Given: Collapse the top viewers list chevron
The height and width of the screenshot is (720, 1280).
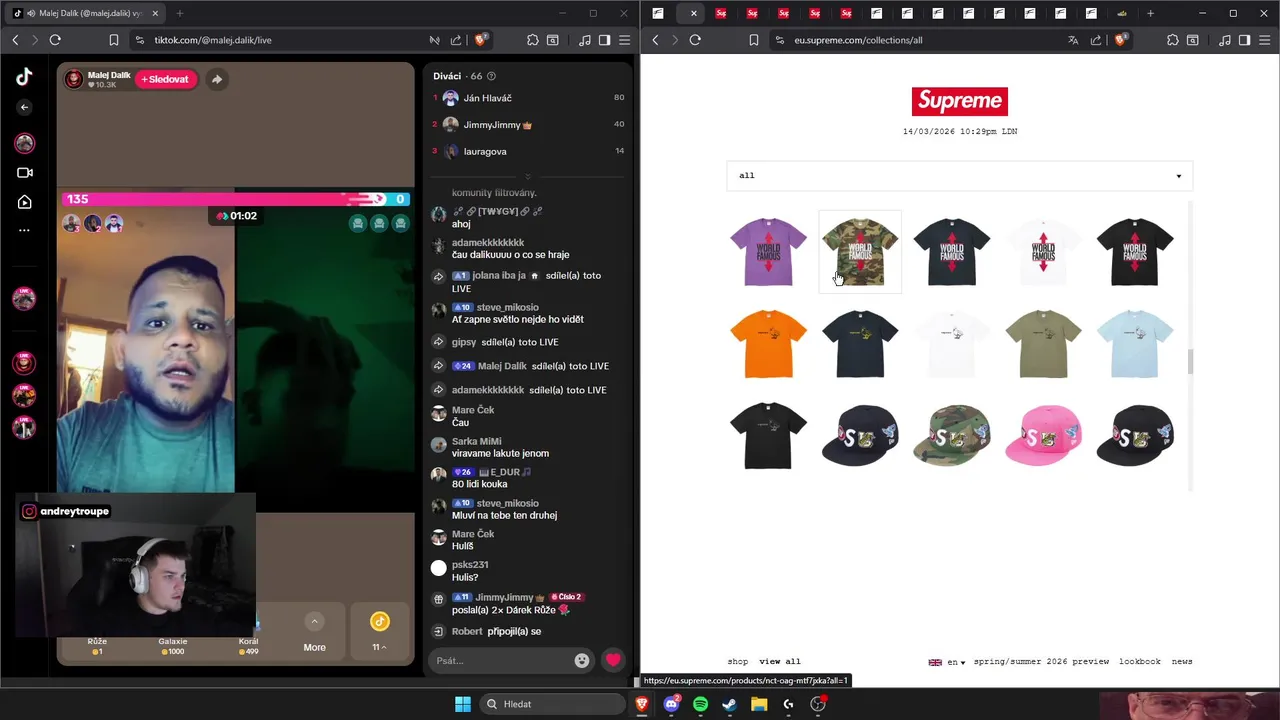Looking at the screenshot, I should 528,177.
